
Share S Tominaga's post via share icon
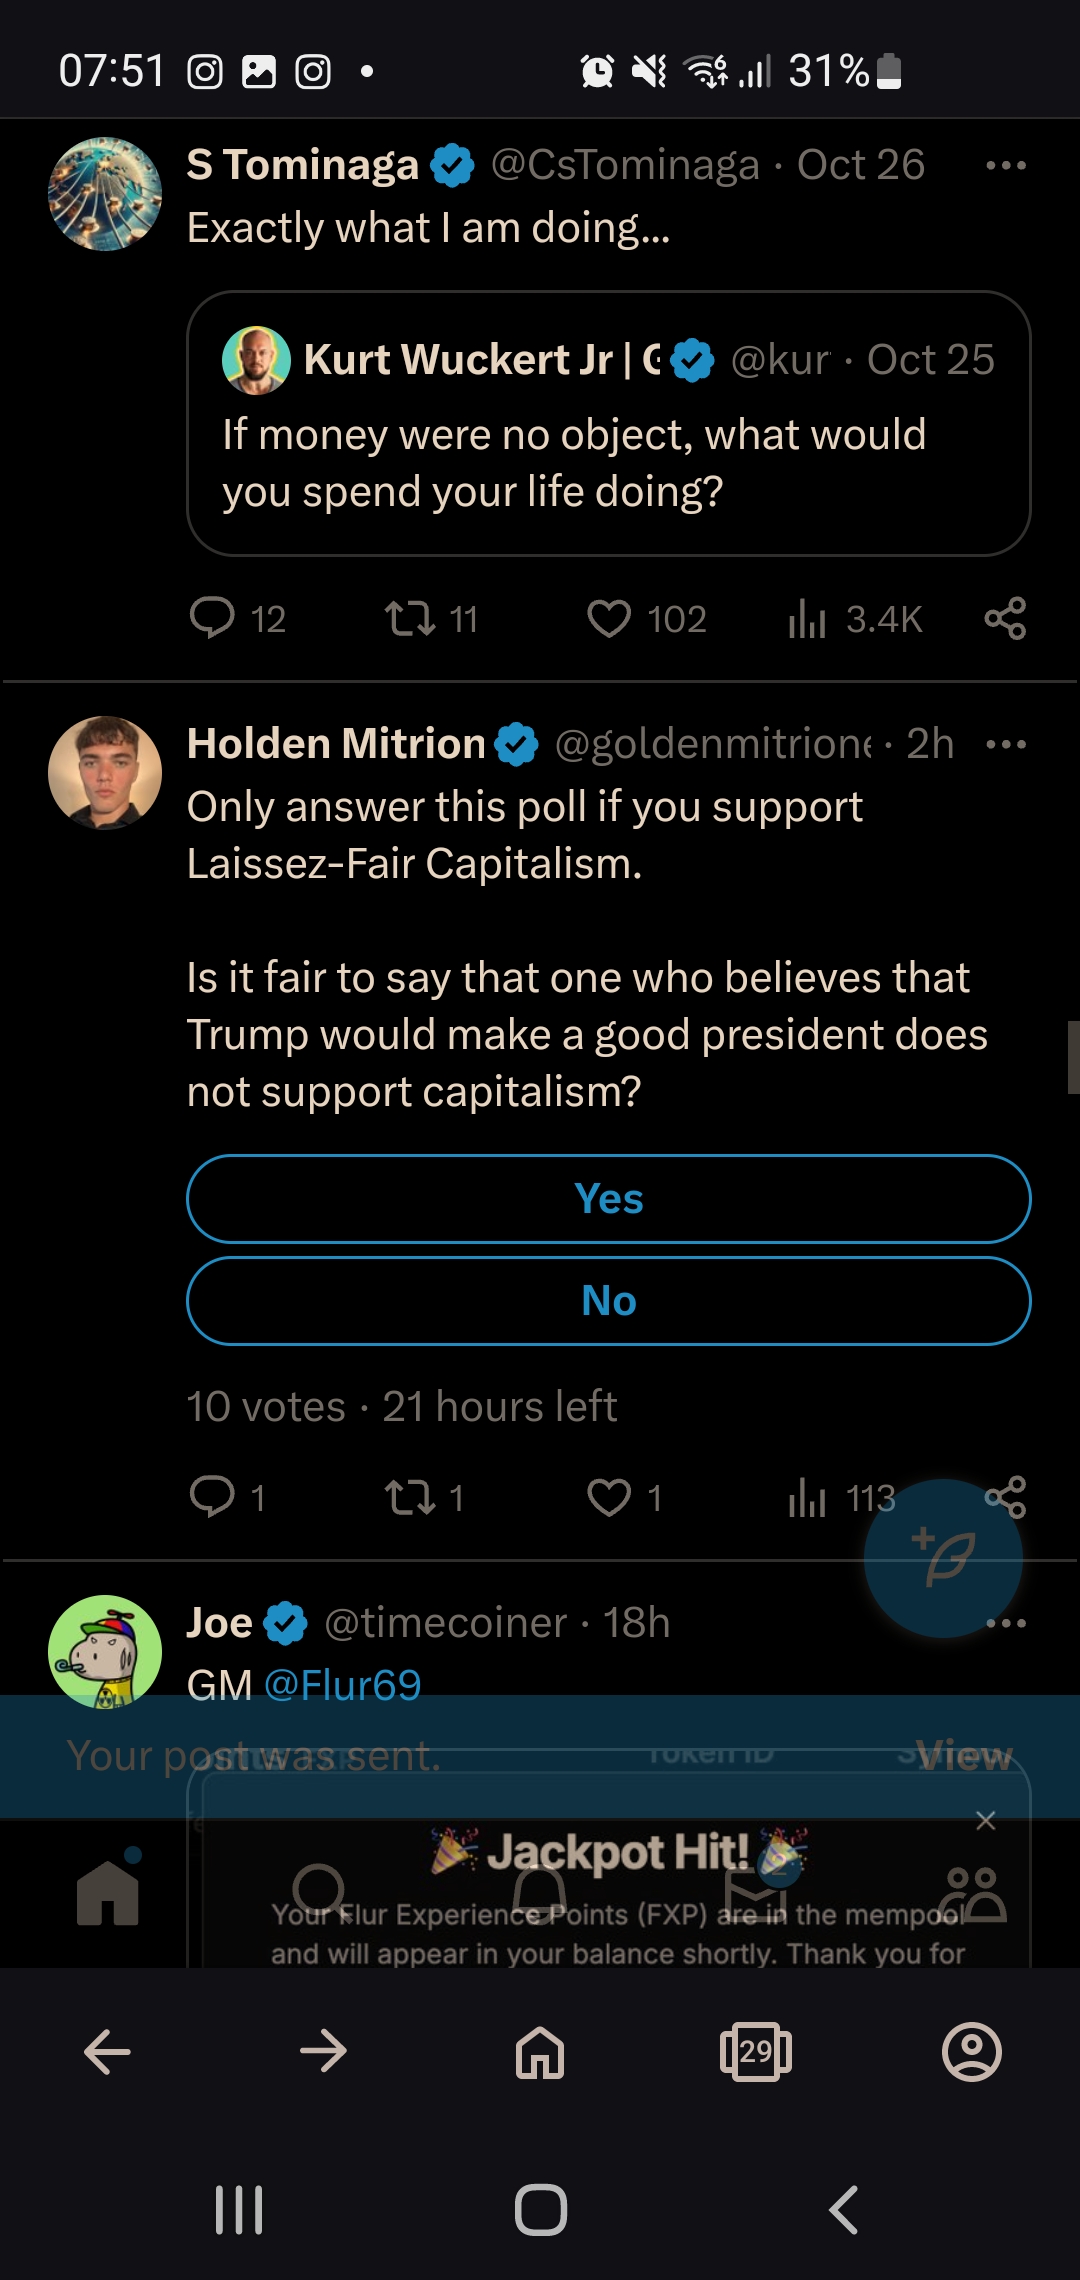pos(1005,619)
